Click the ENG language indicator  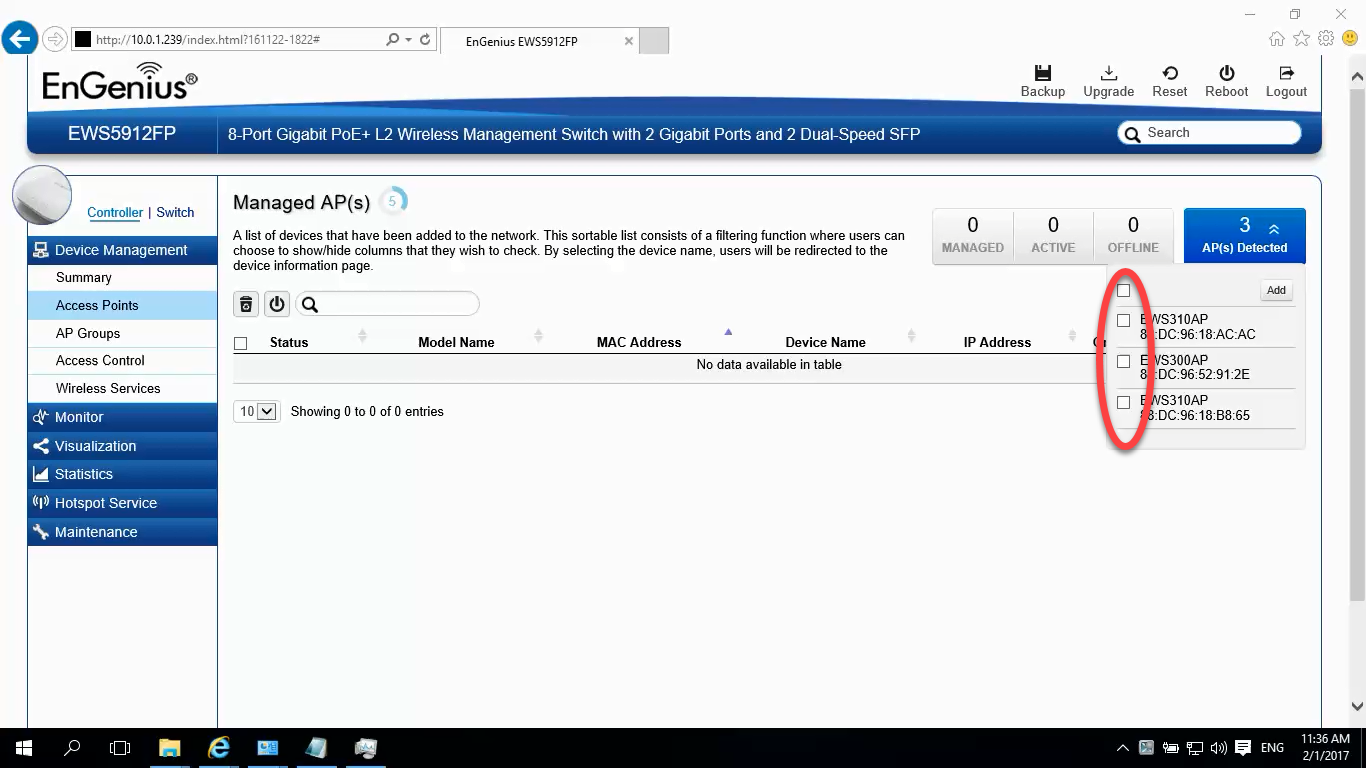coord(1272,748)
